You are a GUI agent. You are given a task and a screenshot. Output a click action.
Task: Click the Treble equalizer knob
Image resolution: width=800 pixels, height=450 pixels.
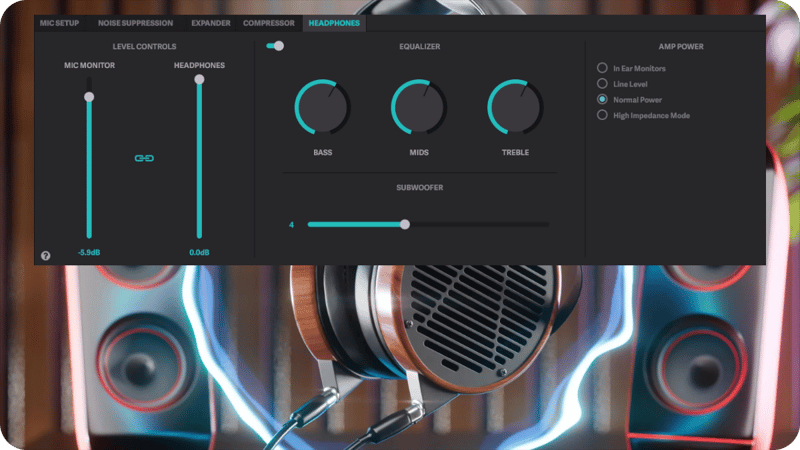tap(515, 109)
